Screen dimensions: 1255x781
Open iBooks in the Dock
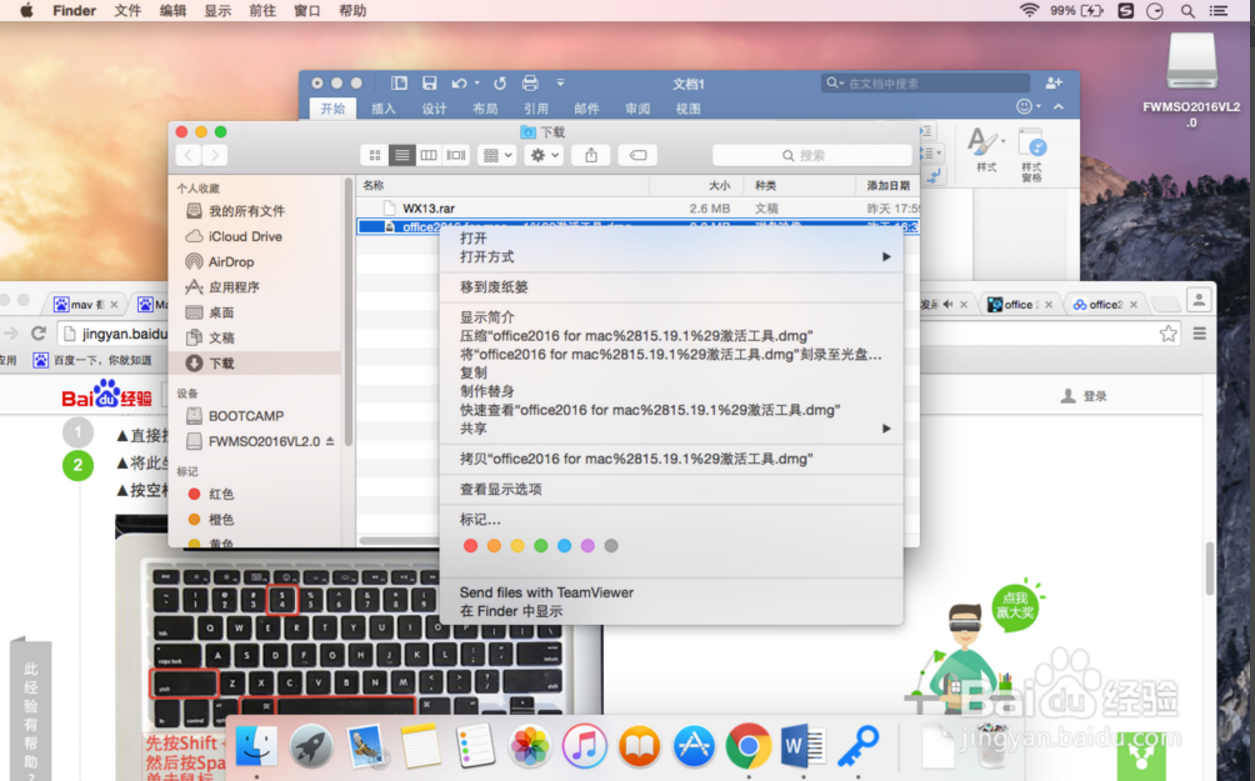(x=639, y=746)
